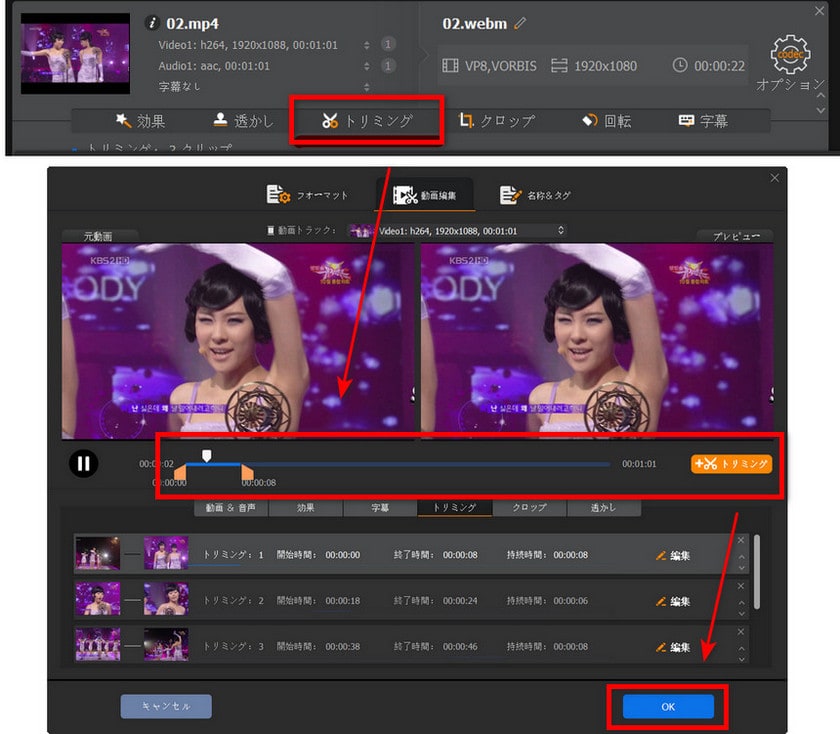Image resolution: width=840 pixels, height=734 pixels.
Task: Select the 動画 & 音声 sub-tab
Action: pyautogui.click(x=231, y=508)
